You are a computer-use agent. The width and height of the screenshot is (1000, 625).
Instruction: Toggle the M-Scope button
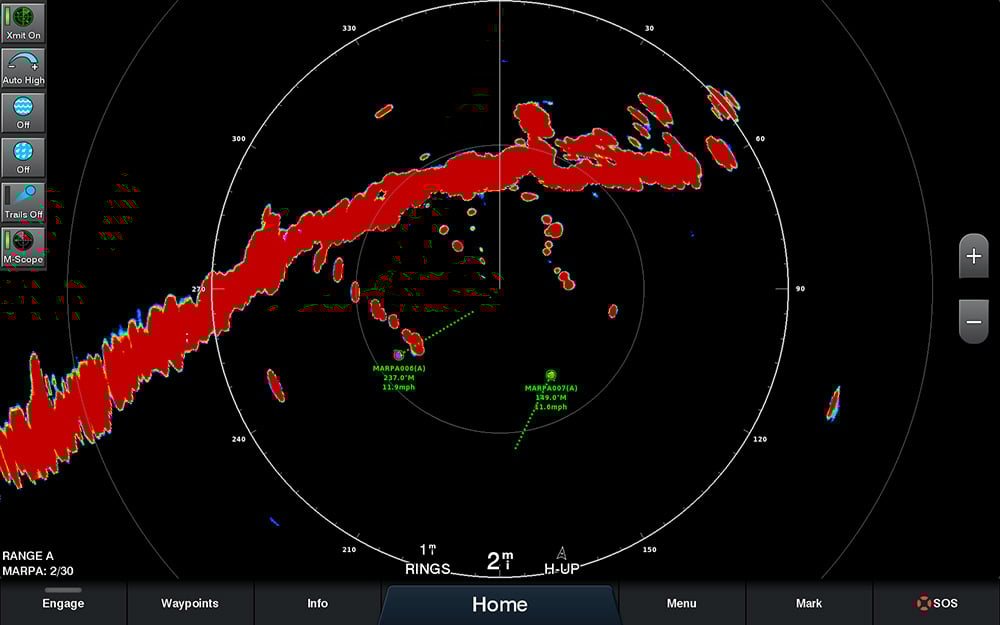[23, 246]
